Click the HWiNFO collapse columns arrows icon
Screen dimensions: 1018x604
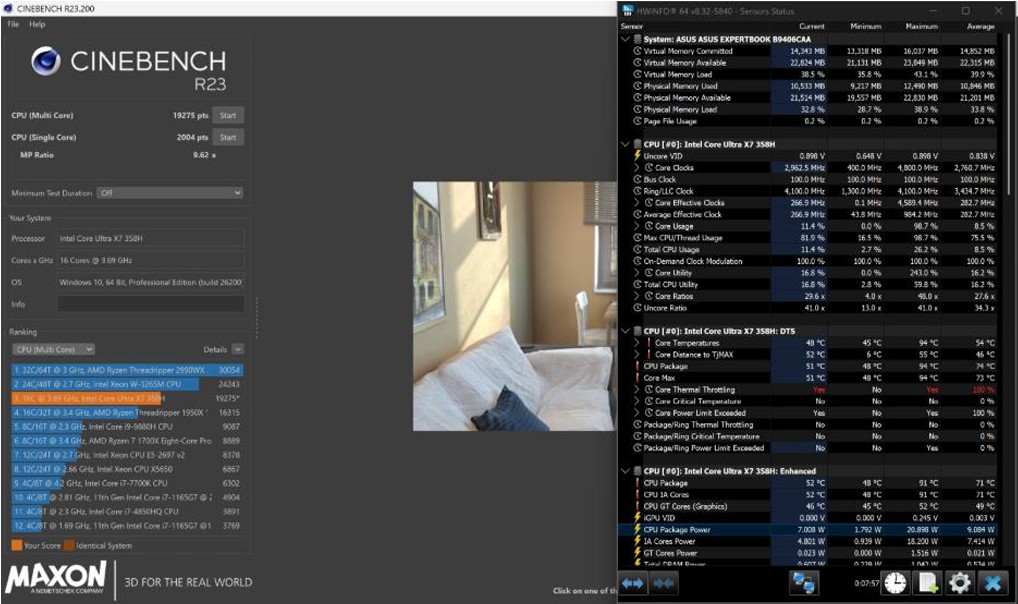(663, 583)
